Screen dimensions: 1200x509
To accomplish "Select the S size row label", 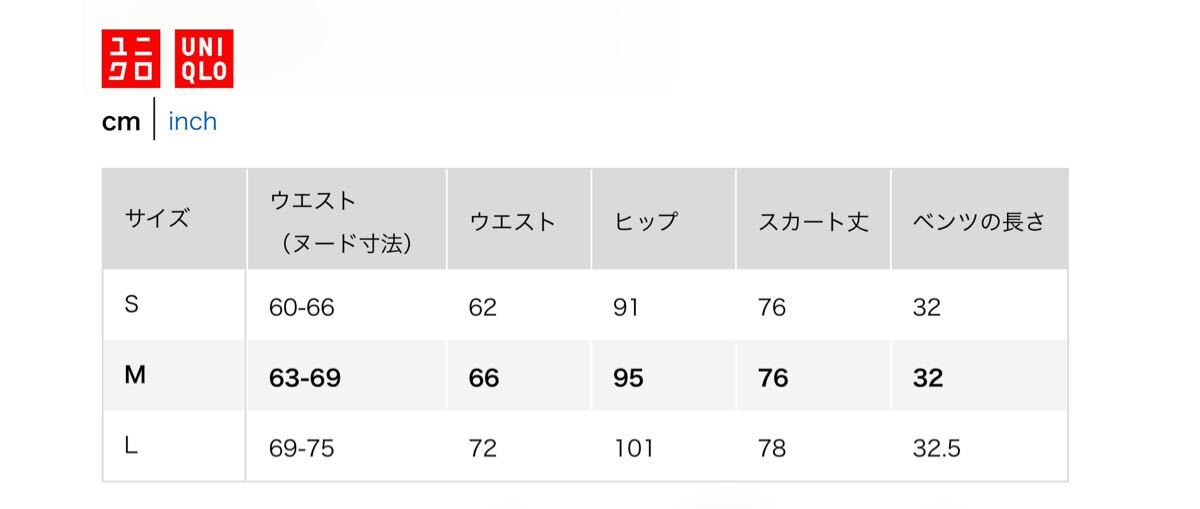I will pos(131,306).
